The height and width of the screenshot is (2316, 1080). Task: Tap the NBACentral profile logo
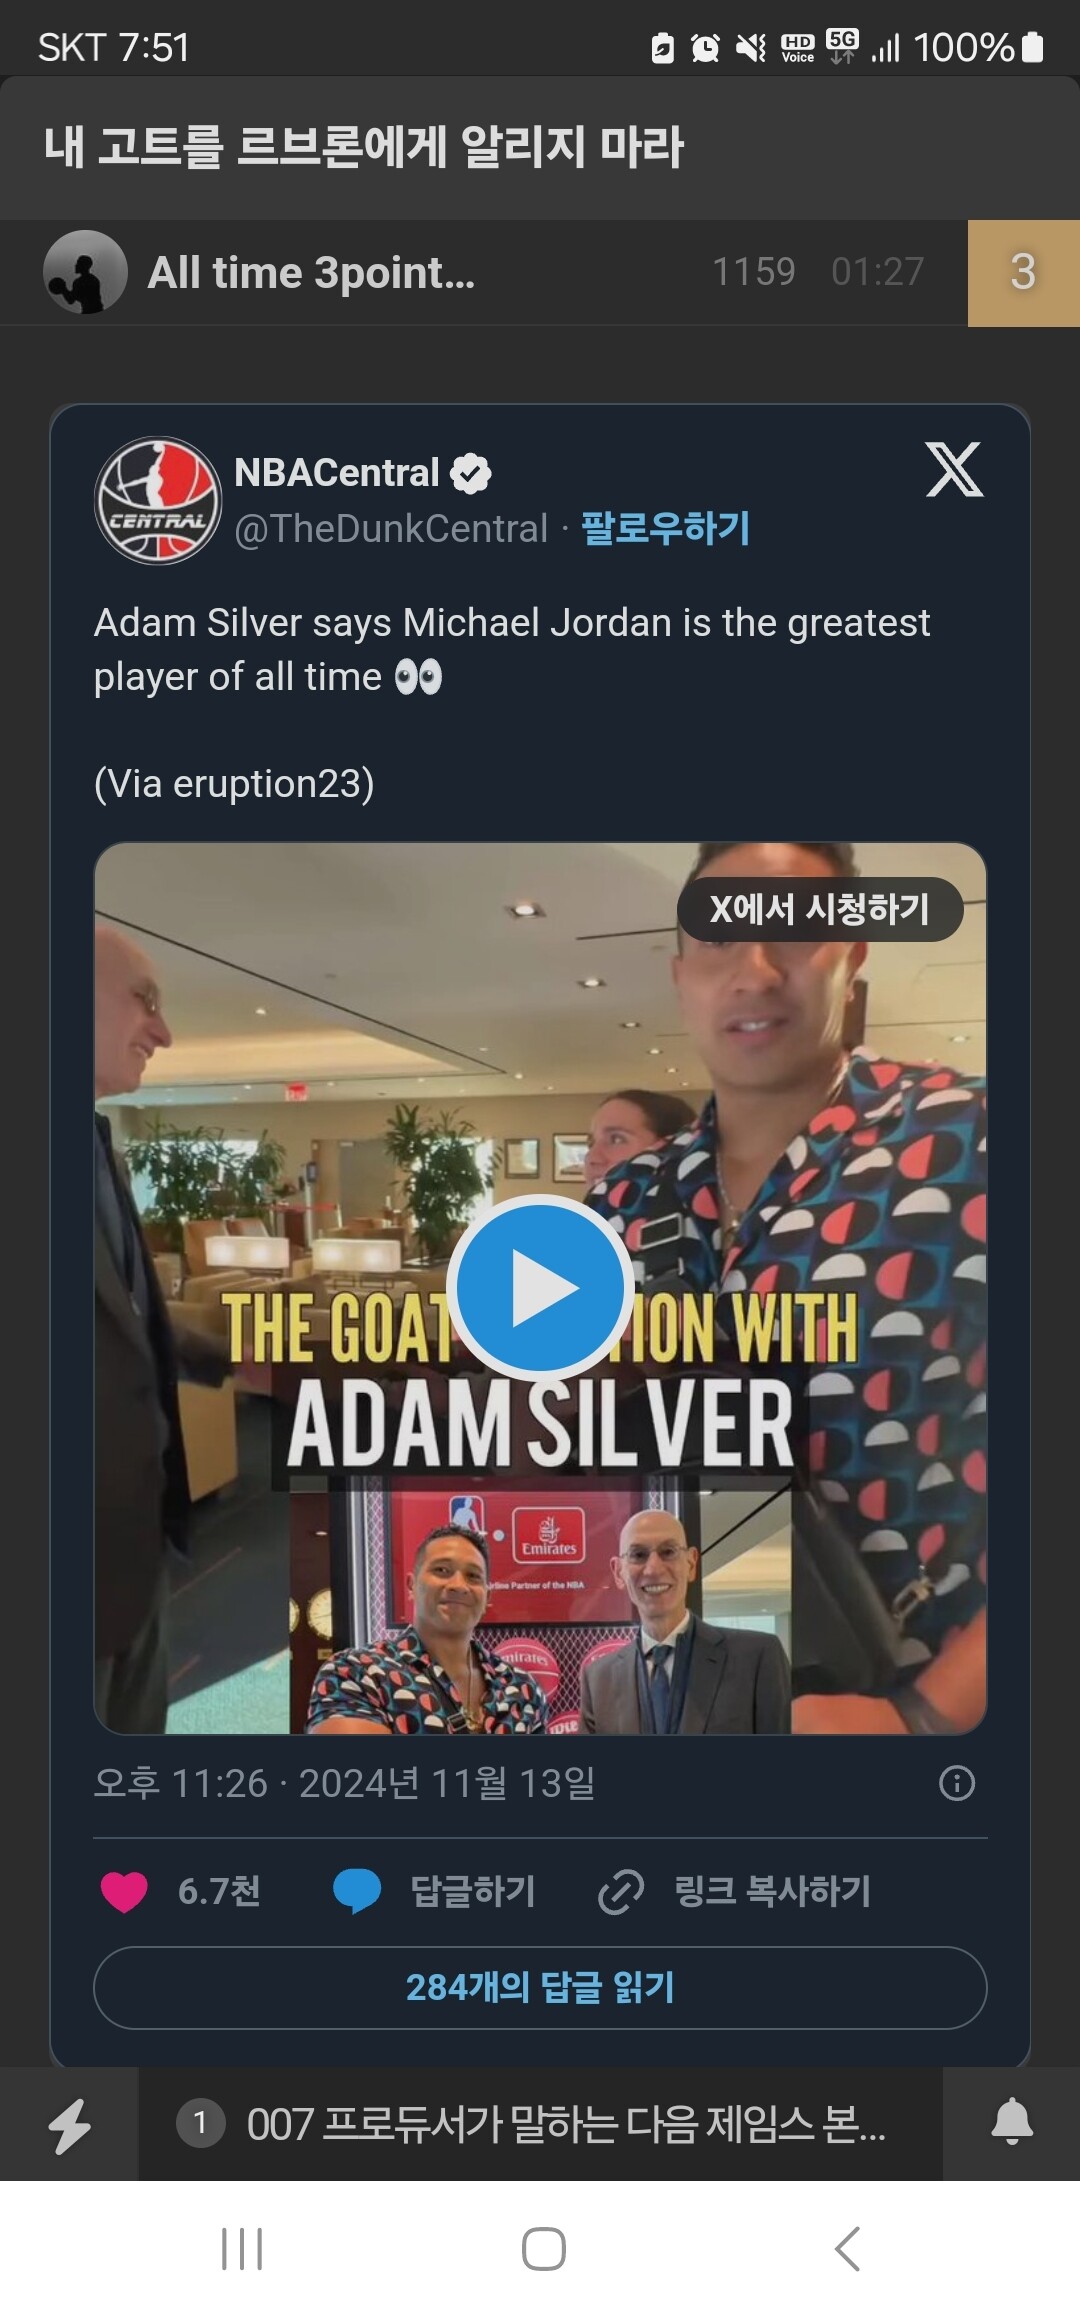(x=158, y=500)
